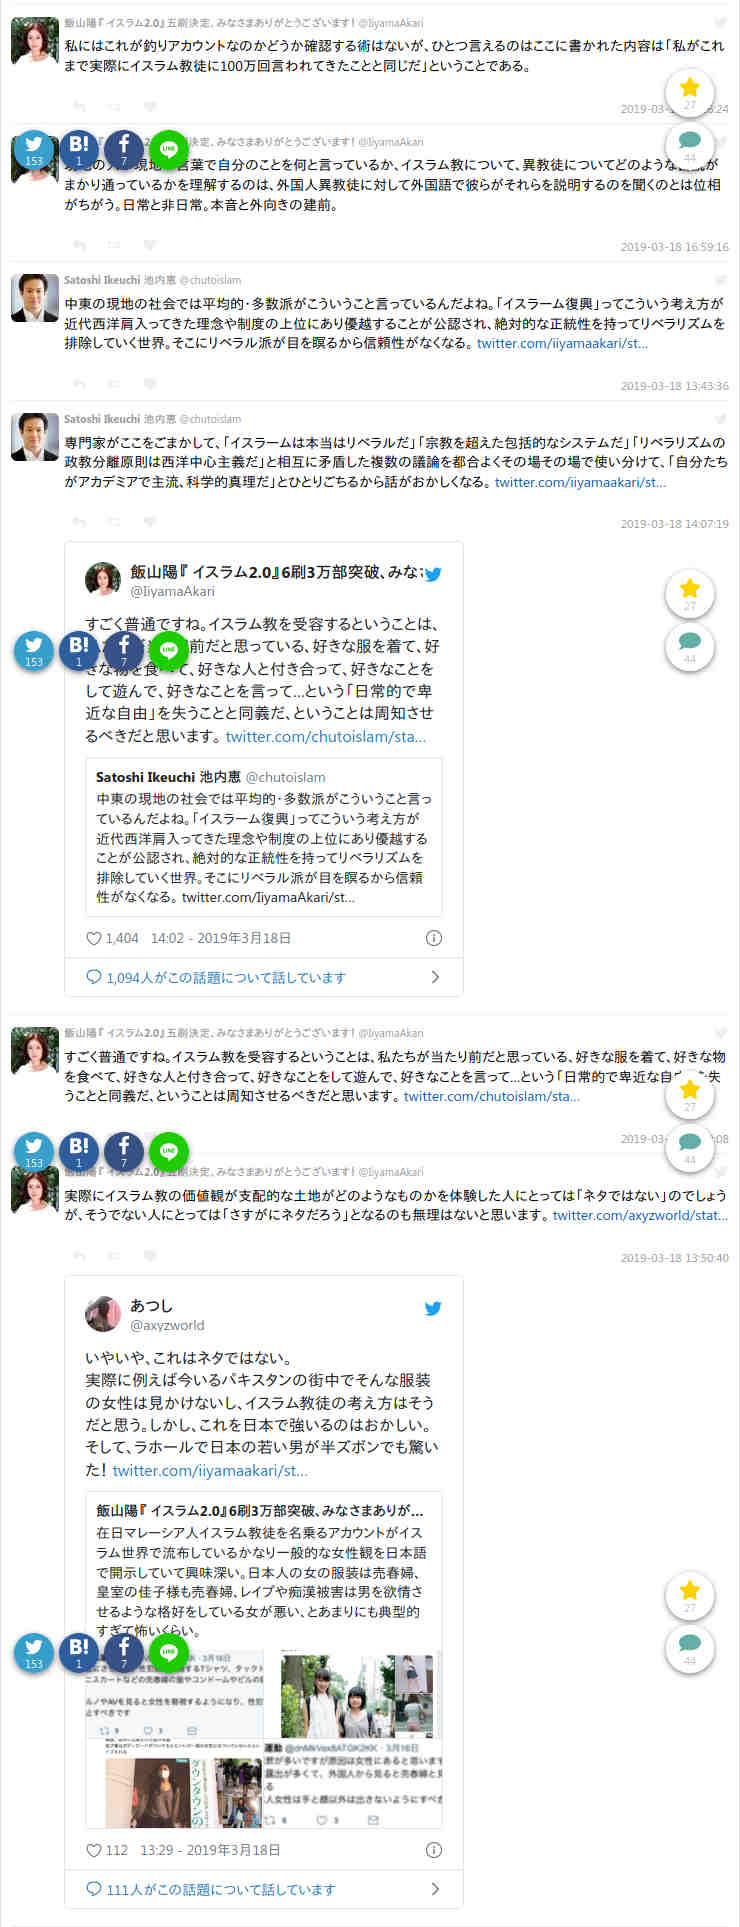Open the twitter.com/axyzworld/stat... link
This screenshot has height=1927, width=740.
coord(640,1215)
